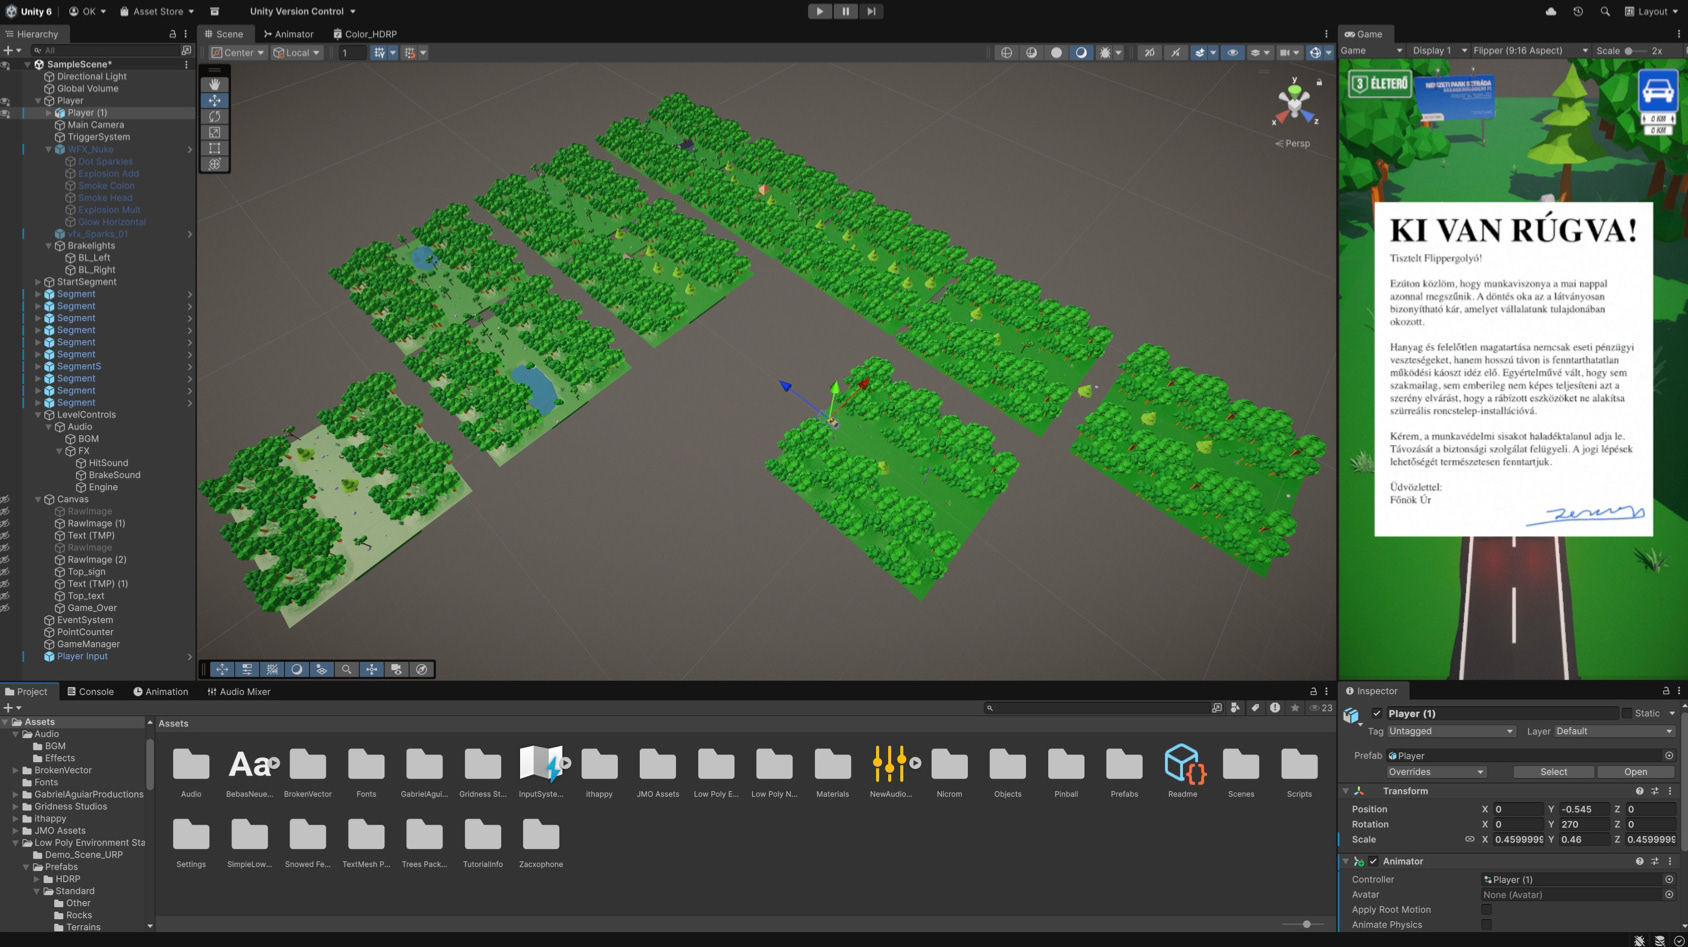Viewport: 1688px width, 947px height.
Task: Open the Flipper (9:16 Aspect) dropdown
Action: pyautogui.click(x=1530, y=51)
